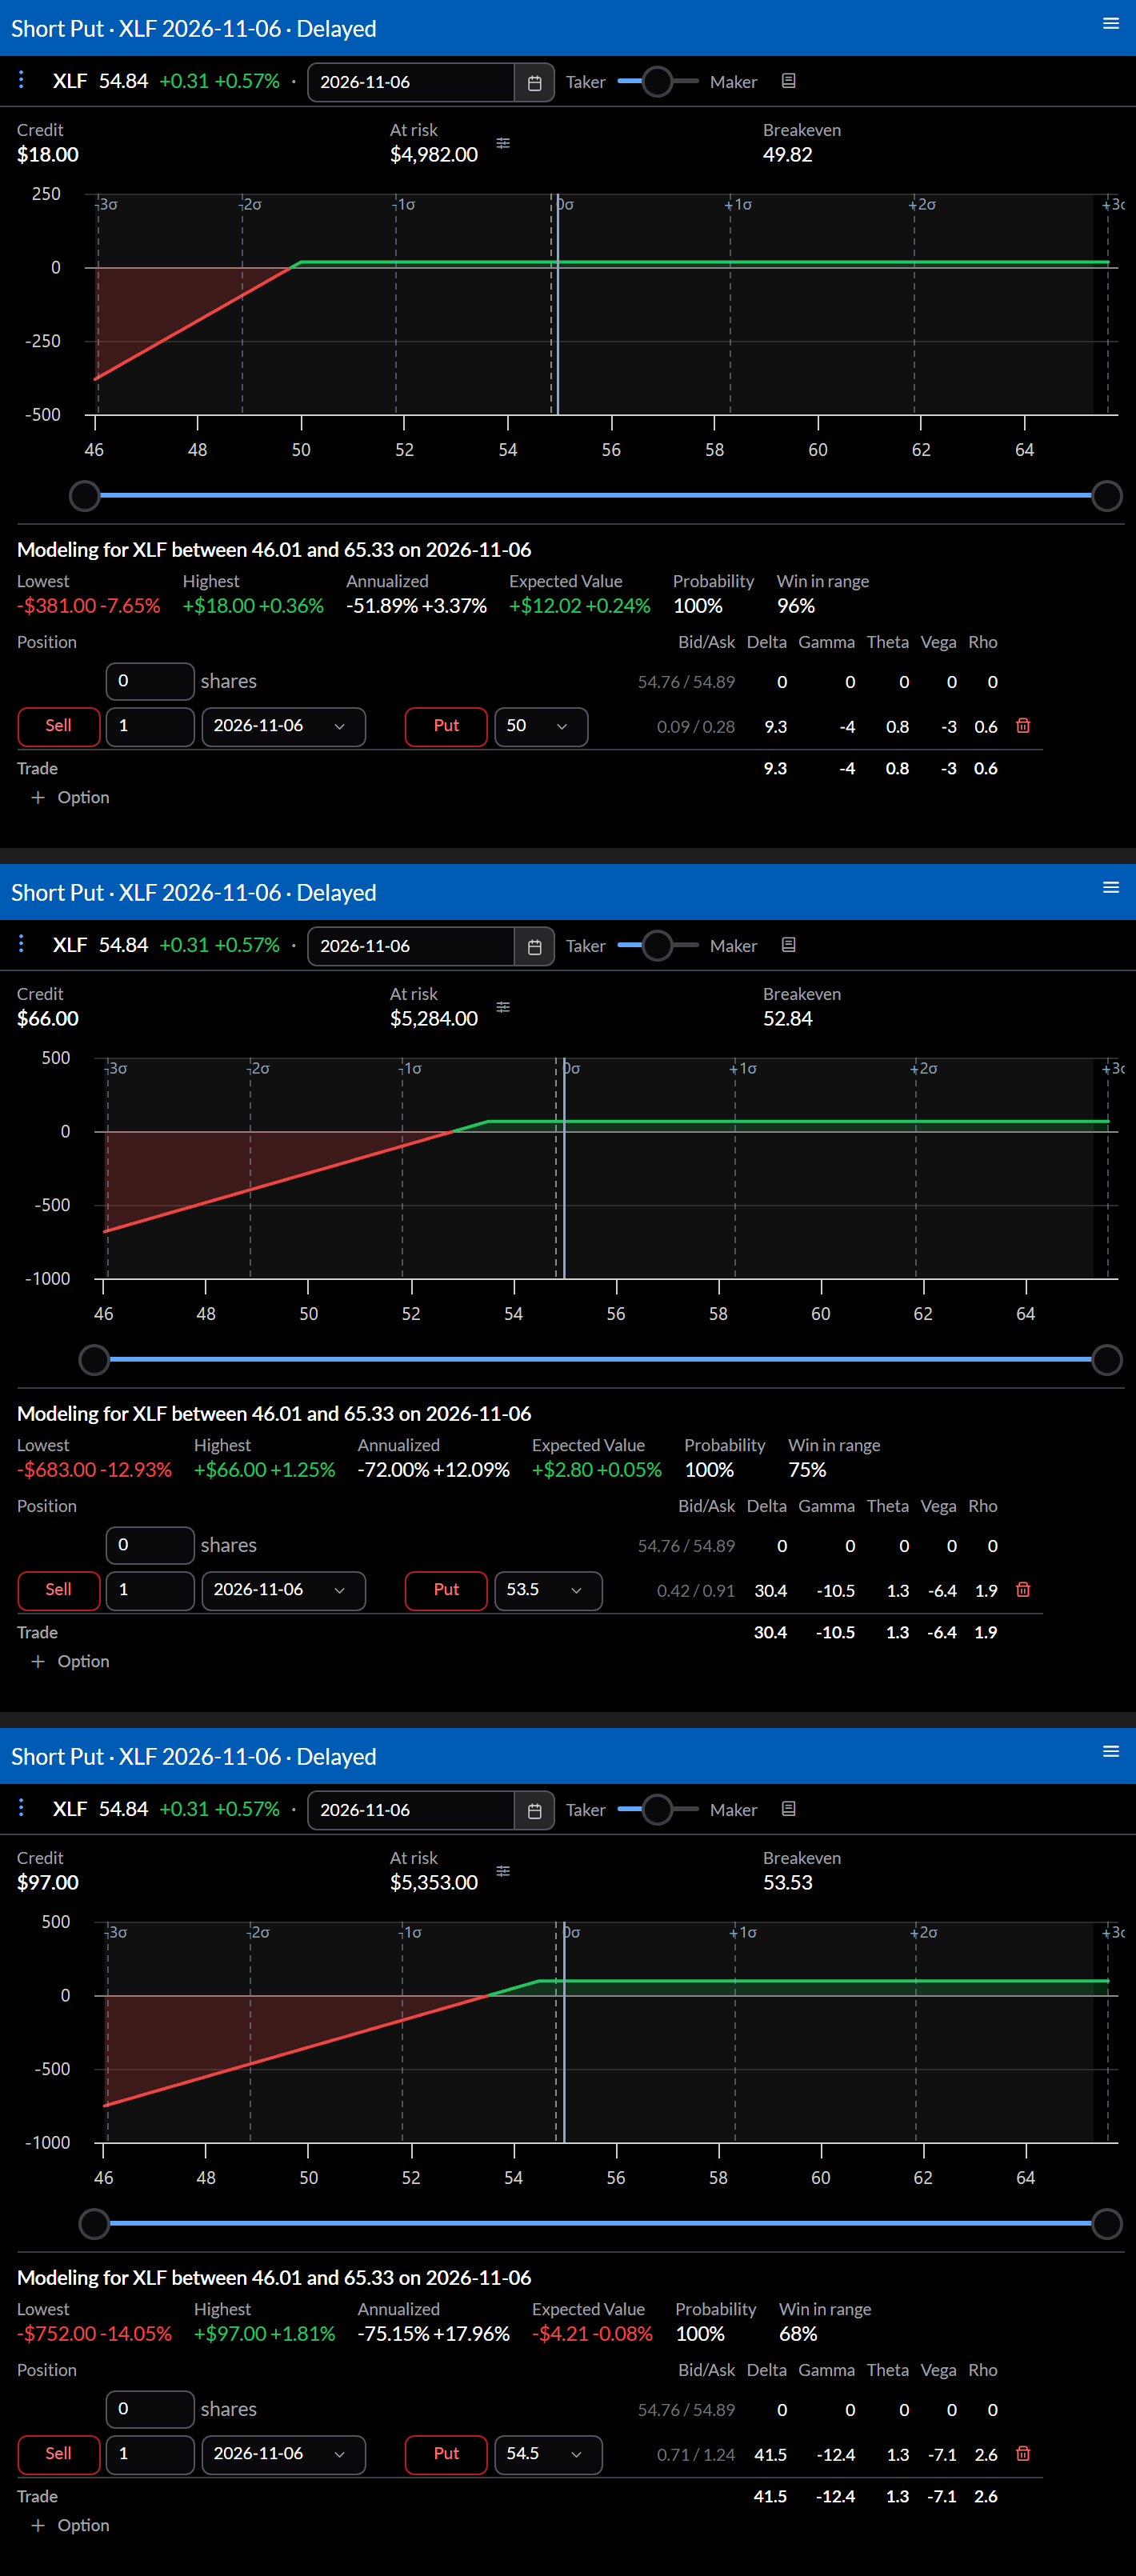Open vertical dots menu in first XLF panel
Viewport: 1136px width, 2576px height.
(x=21, y=80)
